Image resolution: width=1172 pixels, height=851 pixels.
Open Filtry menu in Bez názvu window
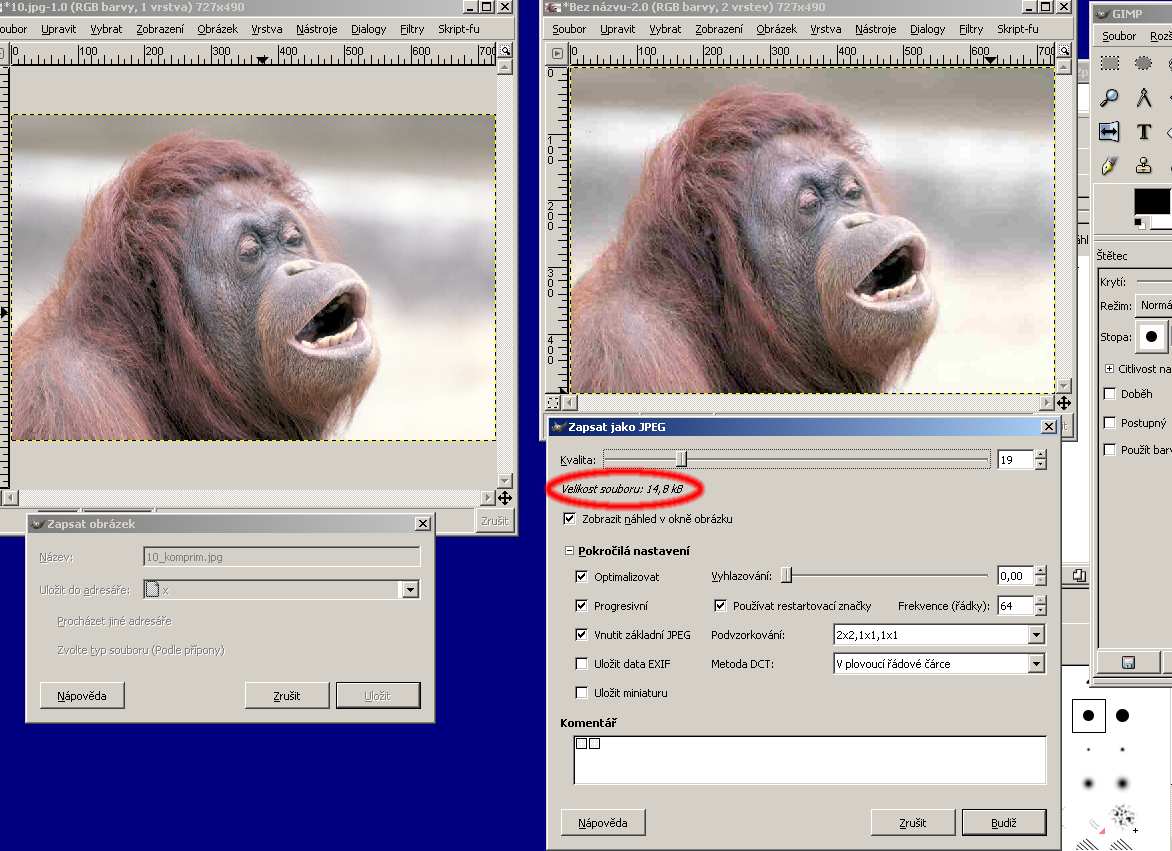971,29
